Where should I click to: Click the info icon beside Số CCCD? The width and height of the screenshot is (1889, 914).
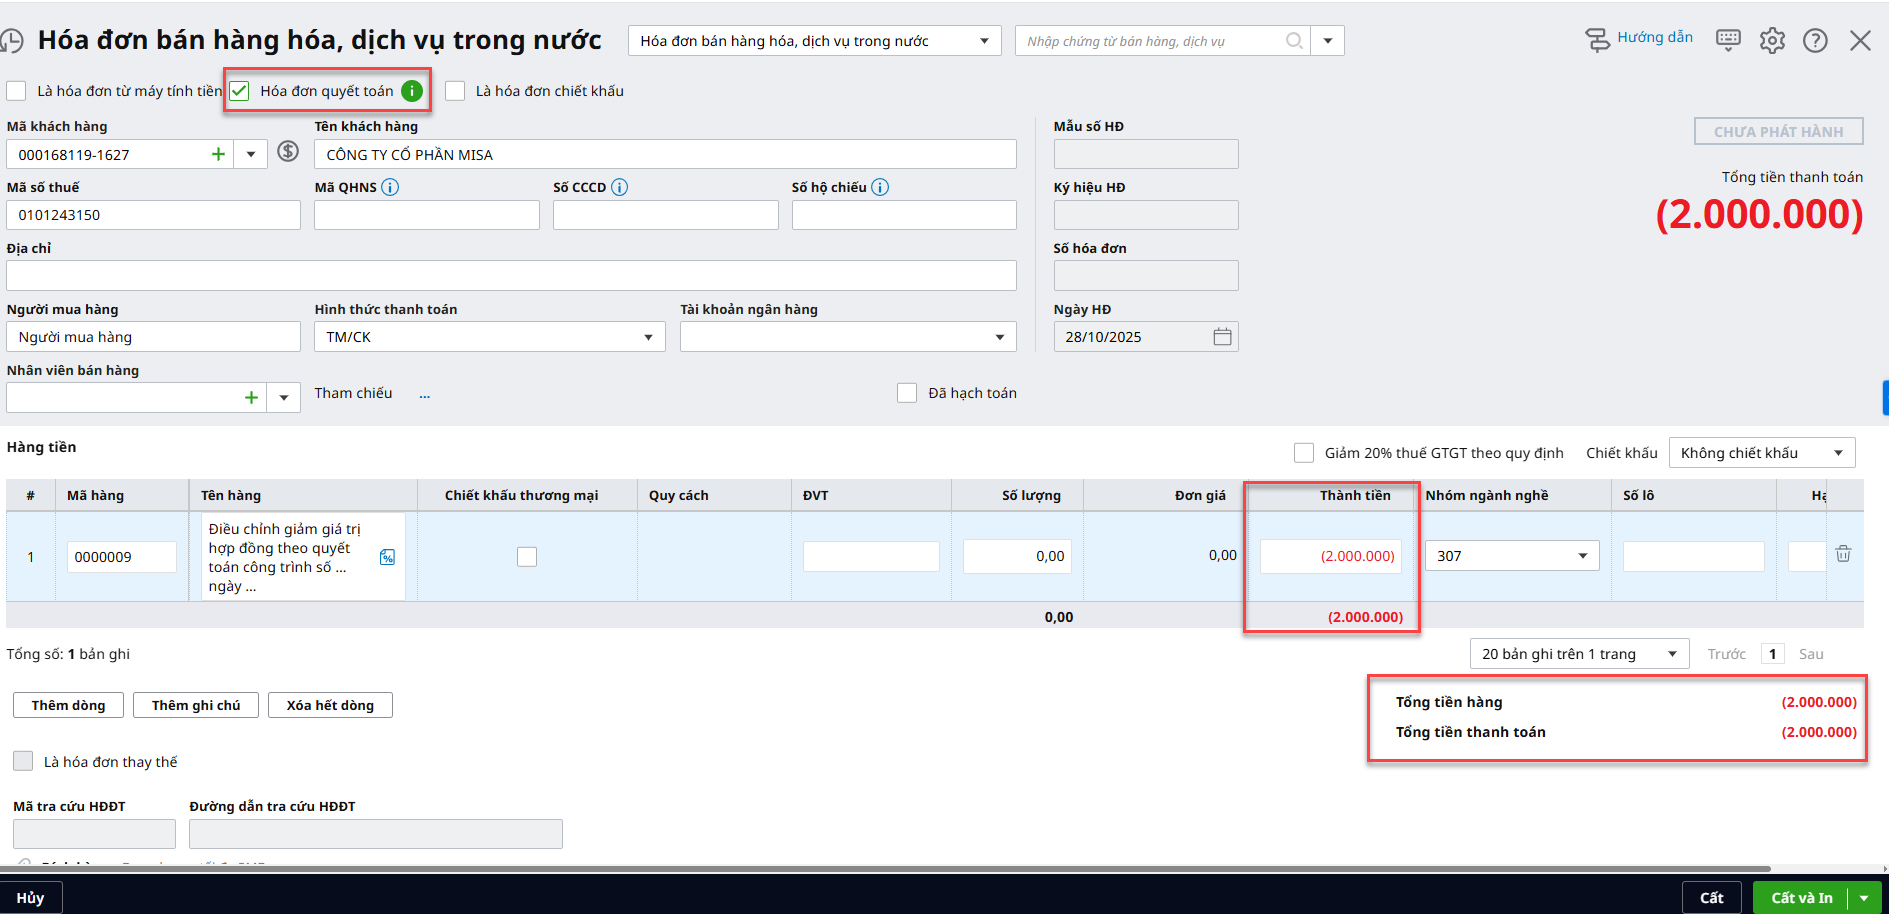click(620, 187)
